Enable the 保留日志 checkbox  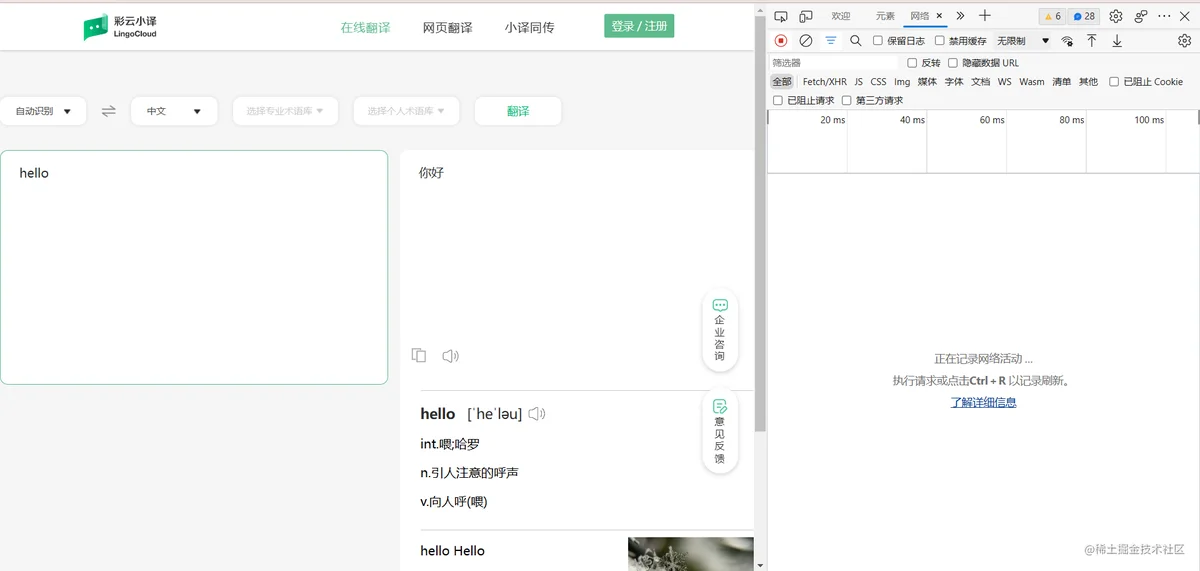pos(878,41)
